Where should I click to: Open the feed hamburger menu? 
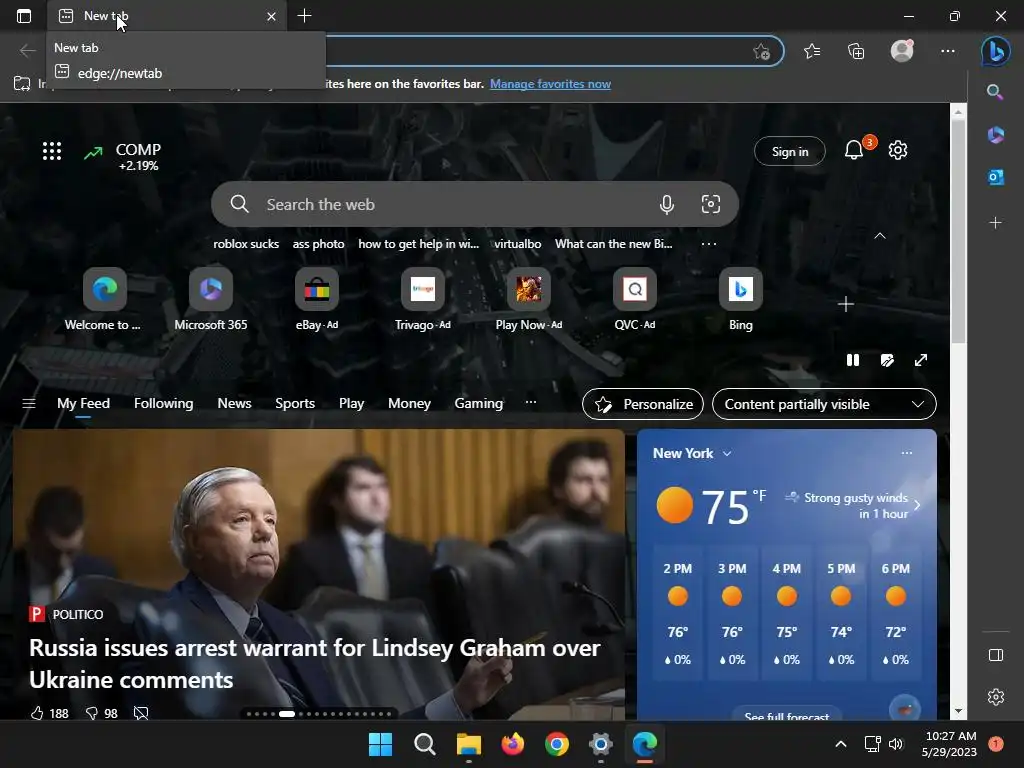pyautogui.click(x=29, y=404)
